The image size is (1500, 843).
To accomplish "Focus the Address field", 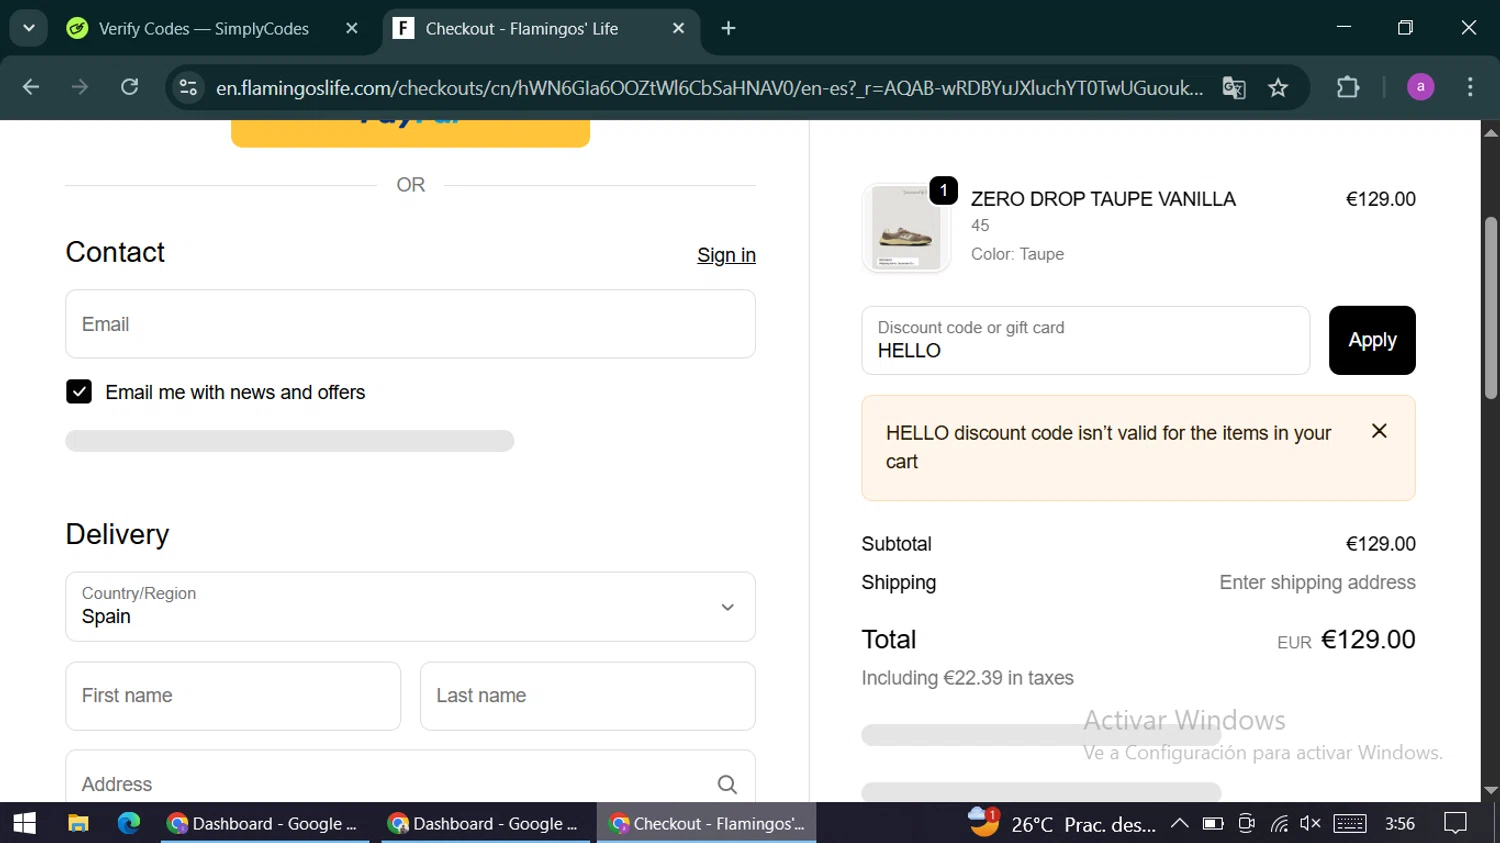I will (x=410, y=778).
